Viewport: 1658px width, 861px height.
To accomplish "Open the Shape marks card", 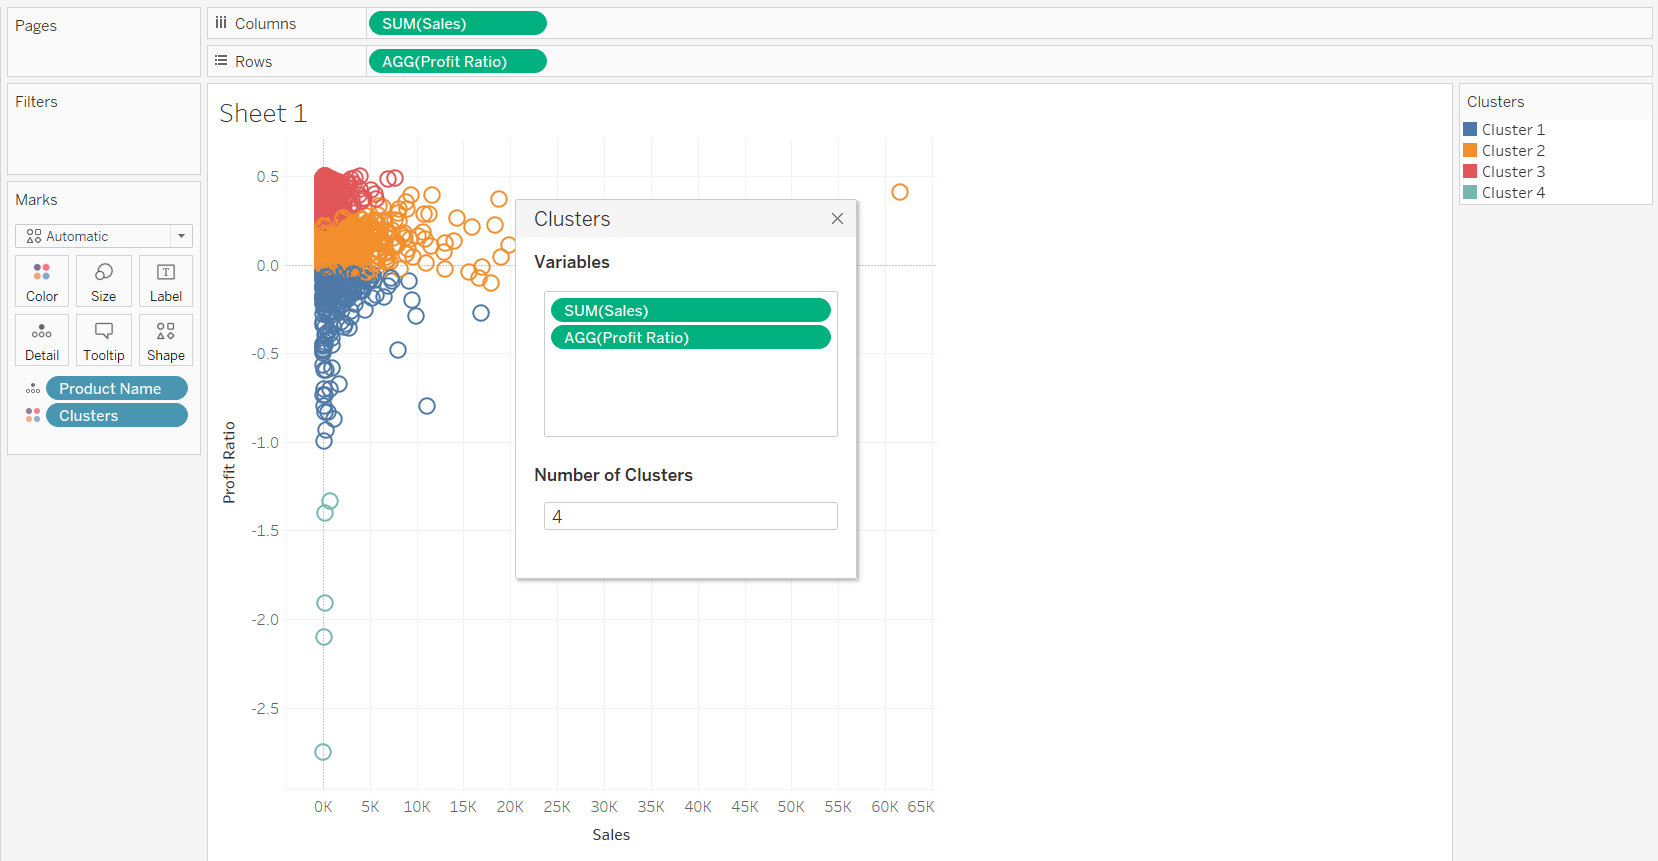I will pyautogui.click(x=166, y=340).
